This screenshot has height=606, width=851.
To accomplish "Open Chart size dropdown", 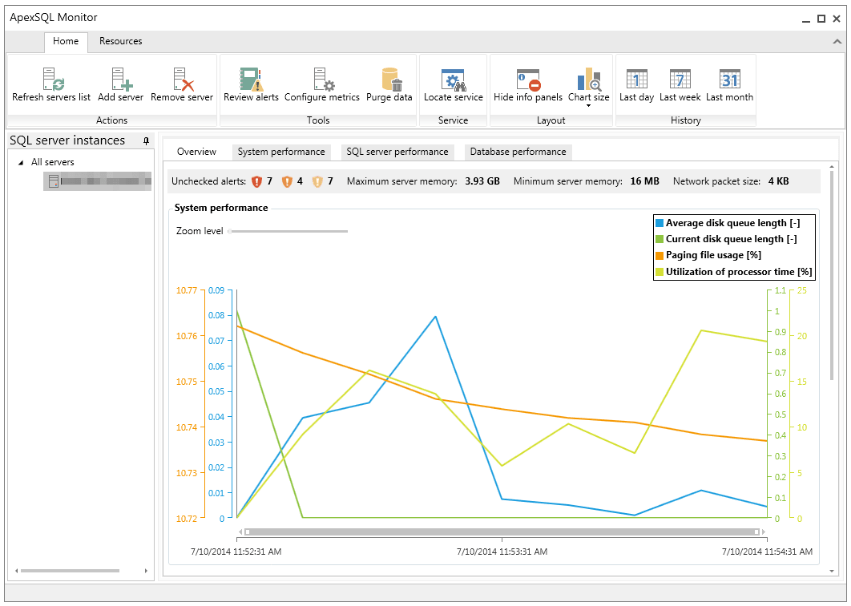I will pos(589,86).
